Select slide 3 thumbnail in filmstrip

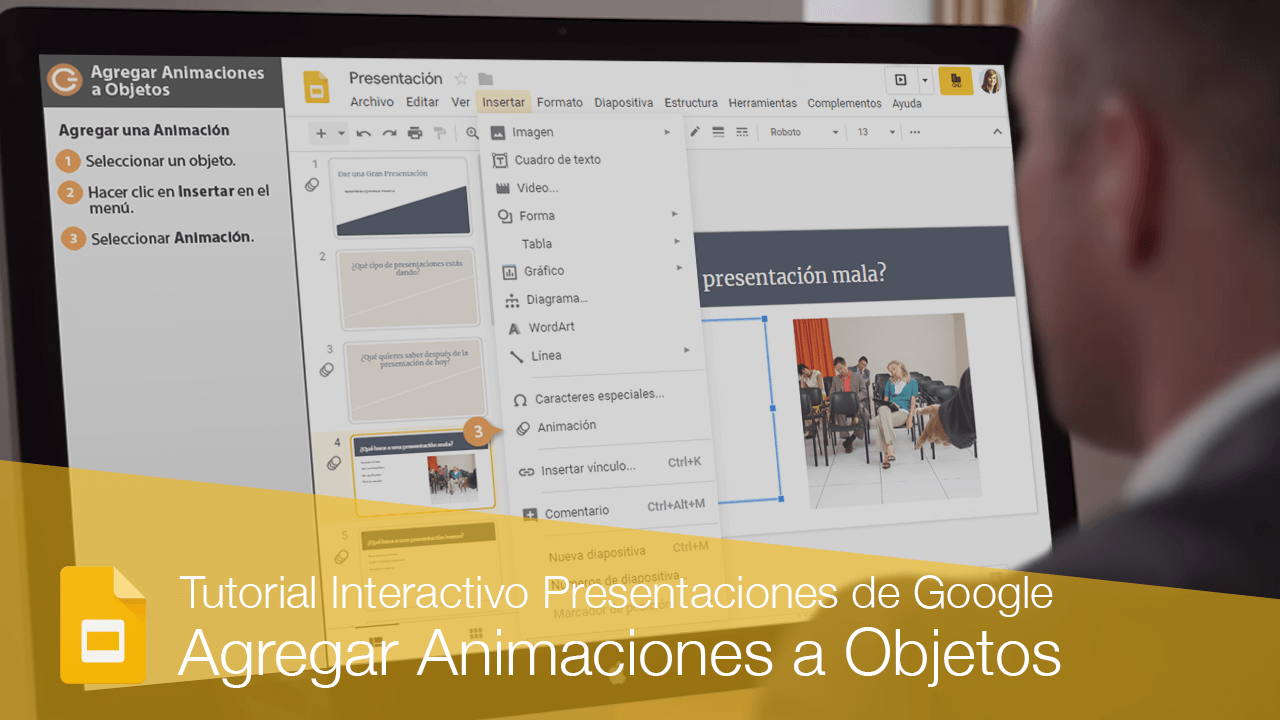(414, 381)
